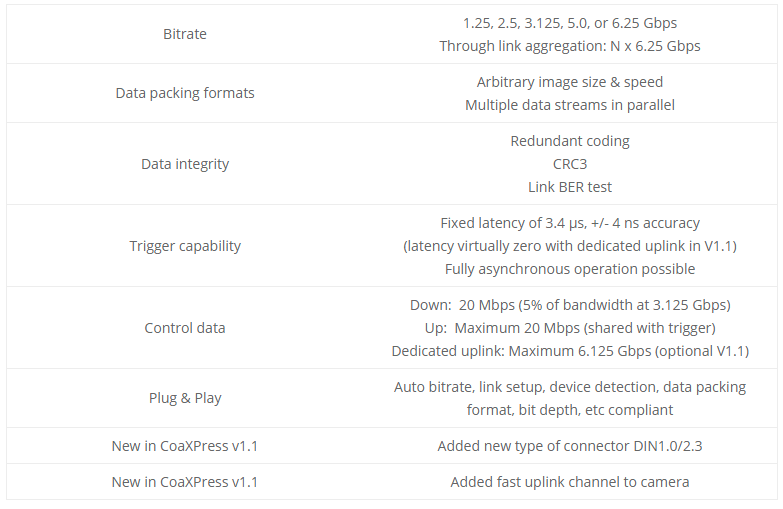Select the Plug & Play label
The height and width of the screenshot is (509, 783).
pos(185,398)
